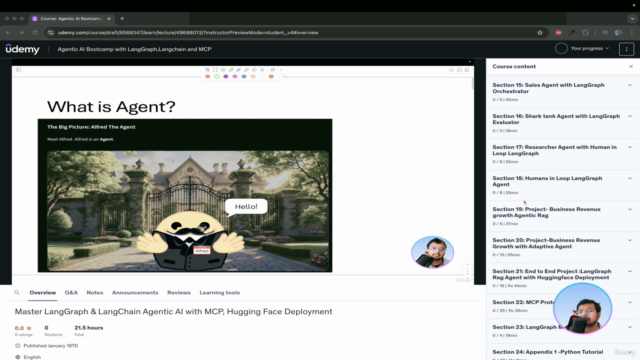Viewport: 640px width, 360px height.
Task: Click the small presenter webcam bubble inside the slide
Action: click(432, 252)
